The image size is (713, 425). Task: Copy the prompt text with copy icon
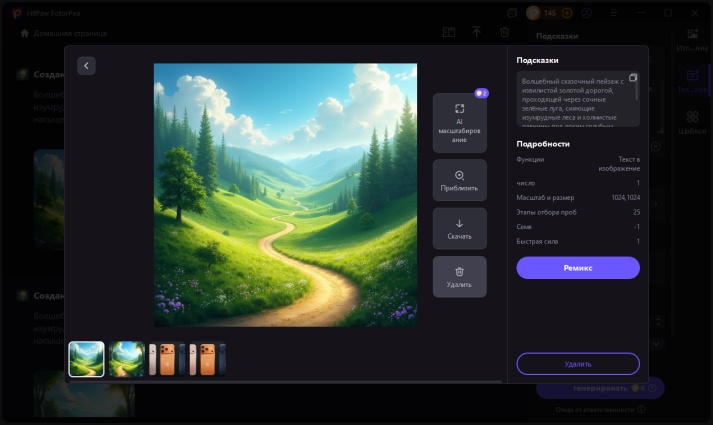pos(633,77)
